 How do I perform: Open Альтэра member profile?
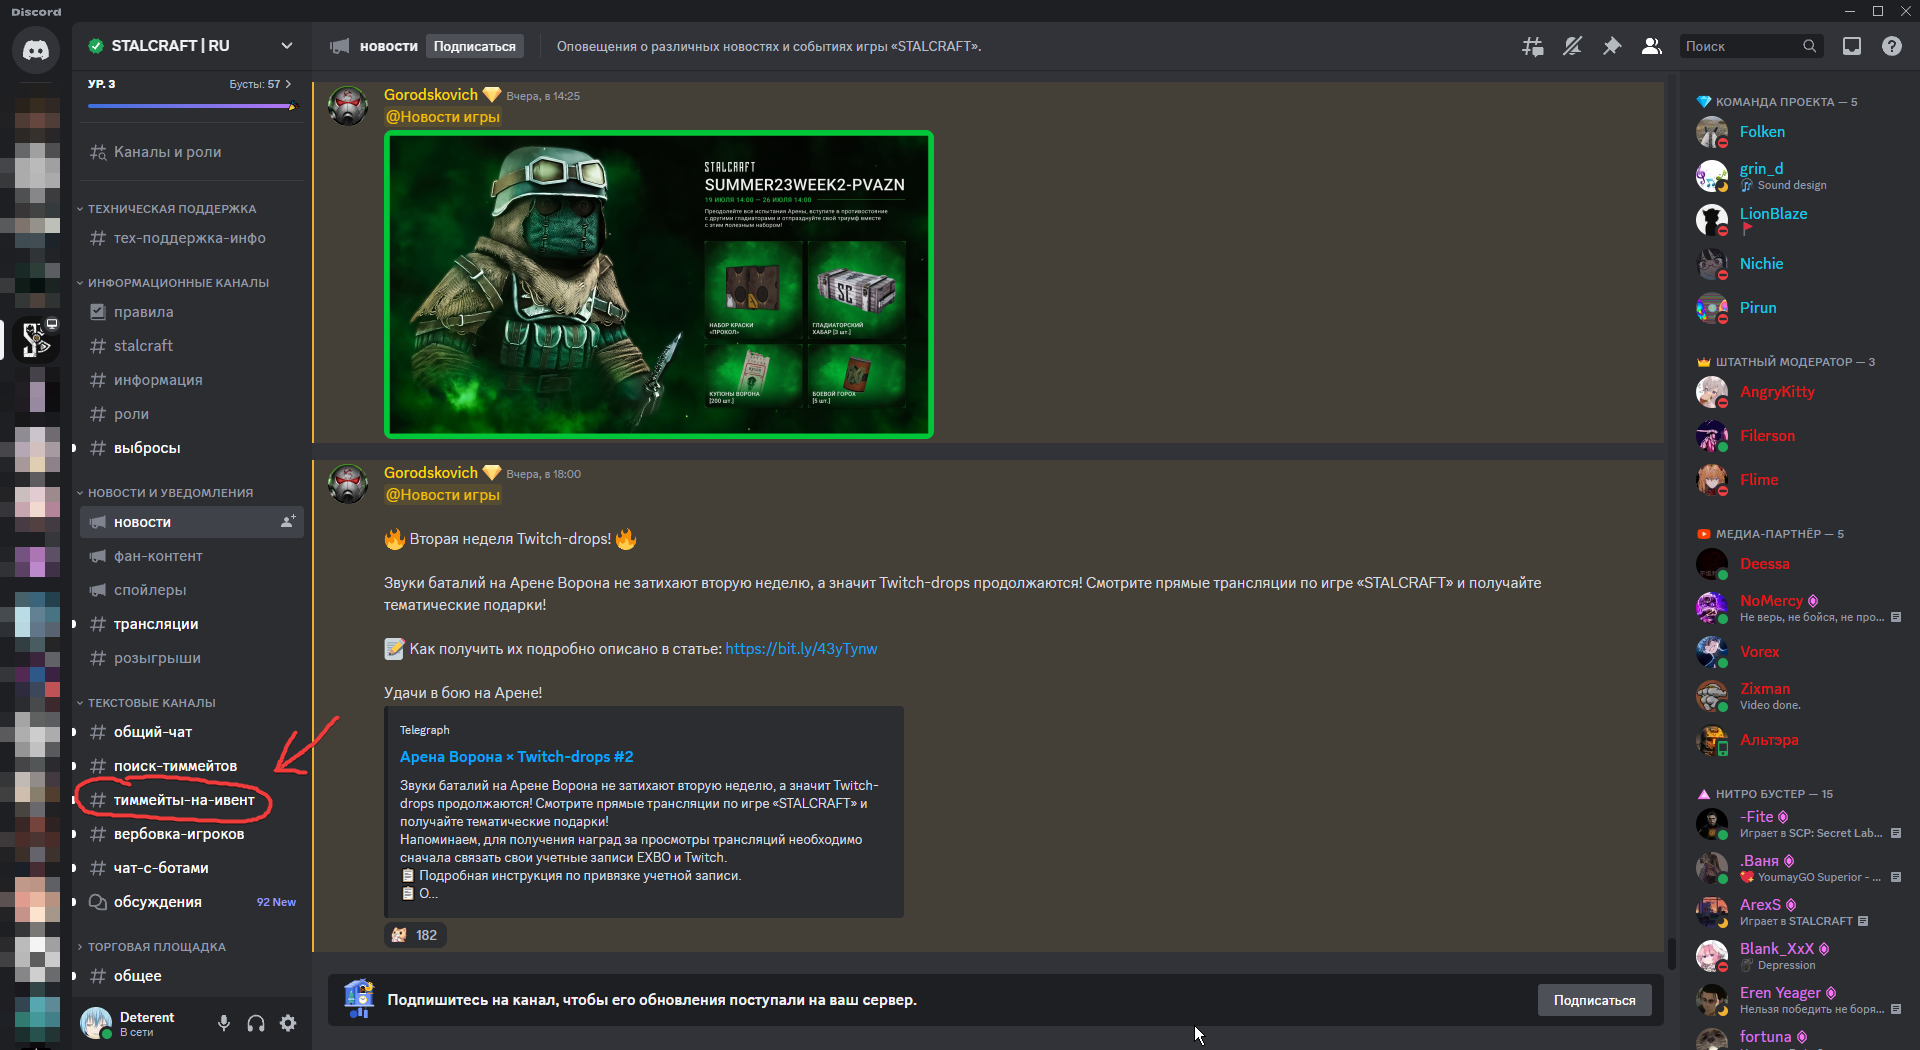point(1790,740)
